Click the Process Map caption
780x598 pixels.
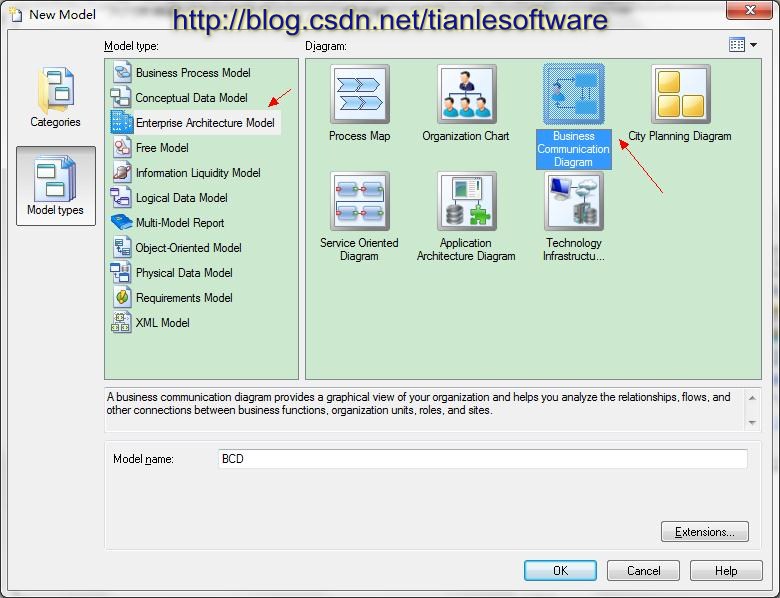click(360, 136)
